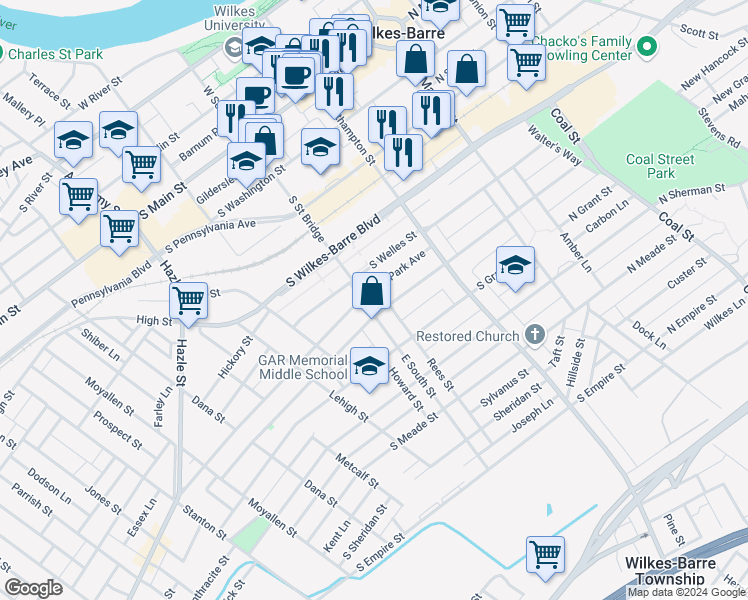Image resolution: width=748 pixels, height=600 pixels.
Task: Select the Hickory St label
Action: coord(235,357)
